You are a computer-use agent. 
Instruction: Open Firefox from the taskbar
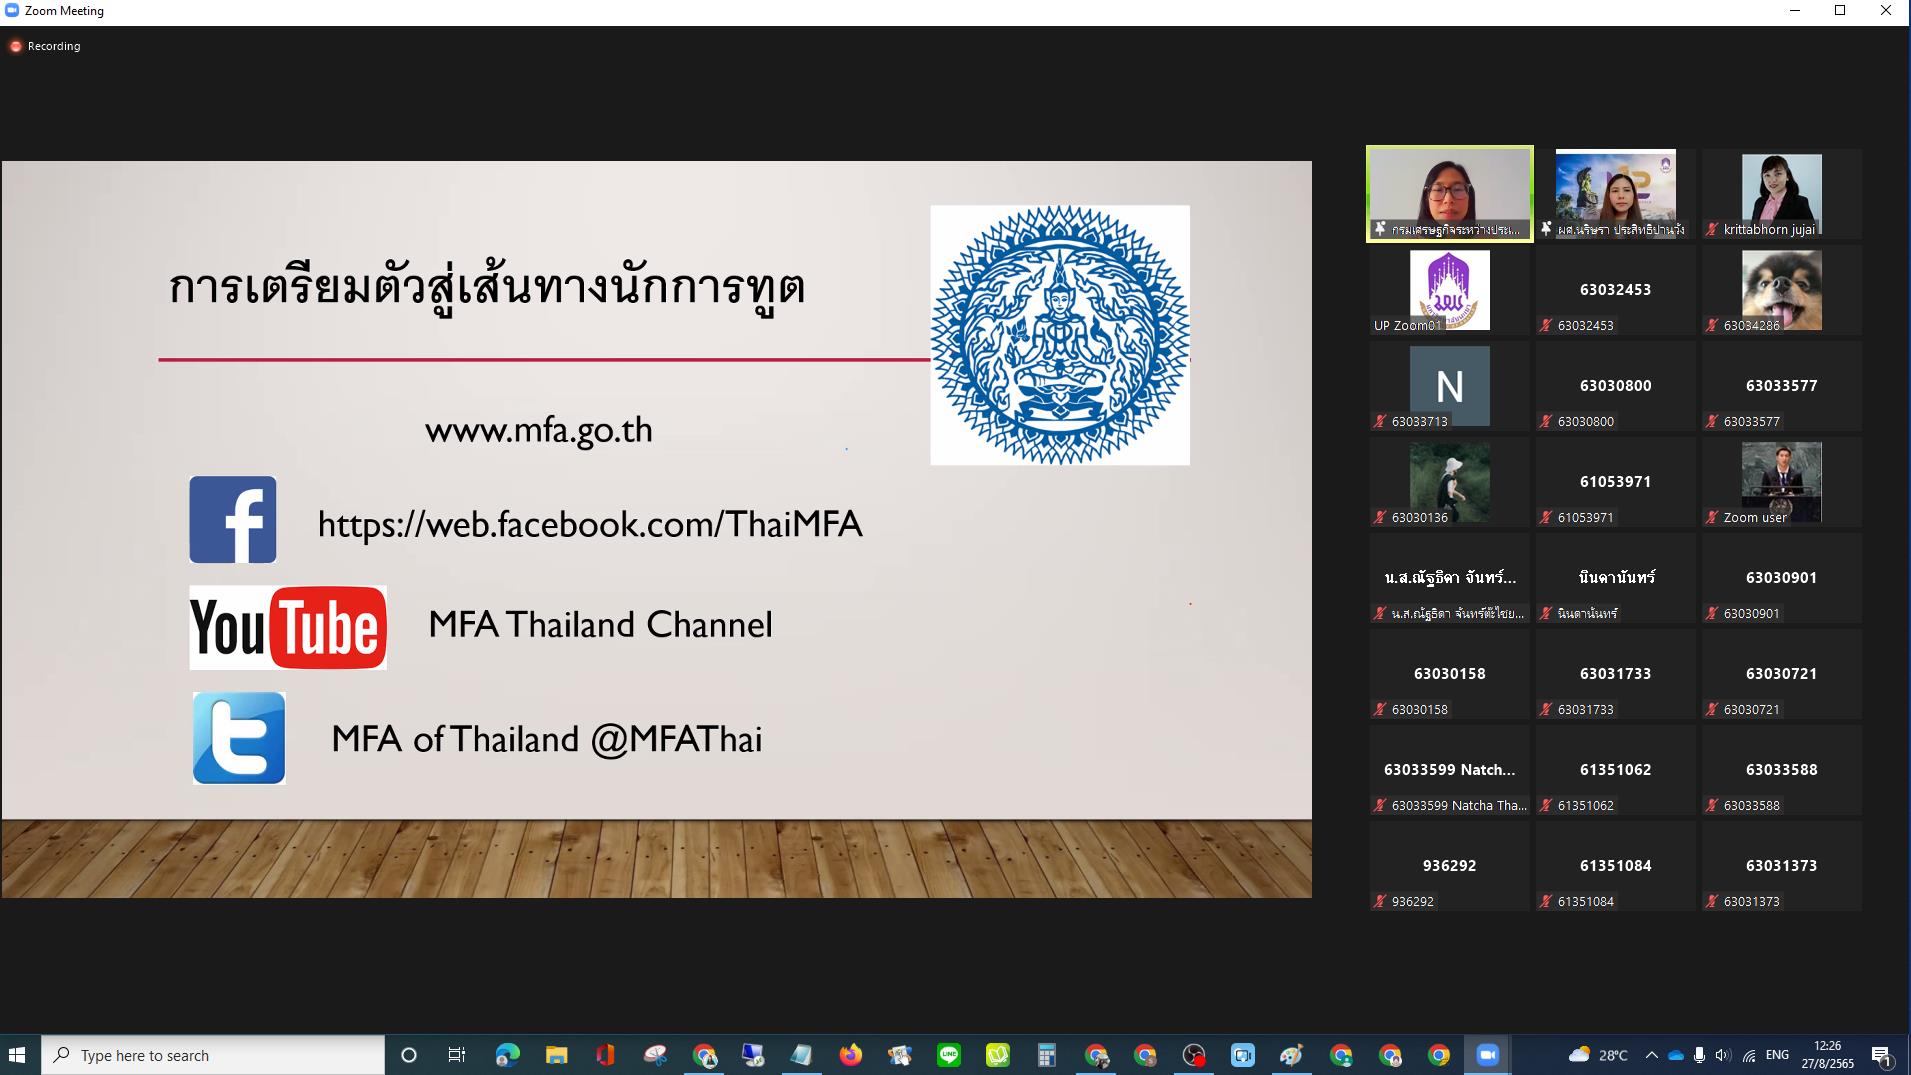pyautogui.click(x=850, y=1055)
